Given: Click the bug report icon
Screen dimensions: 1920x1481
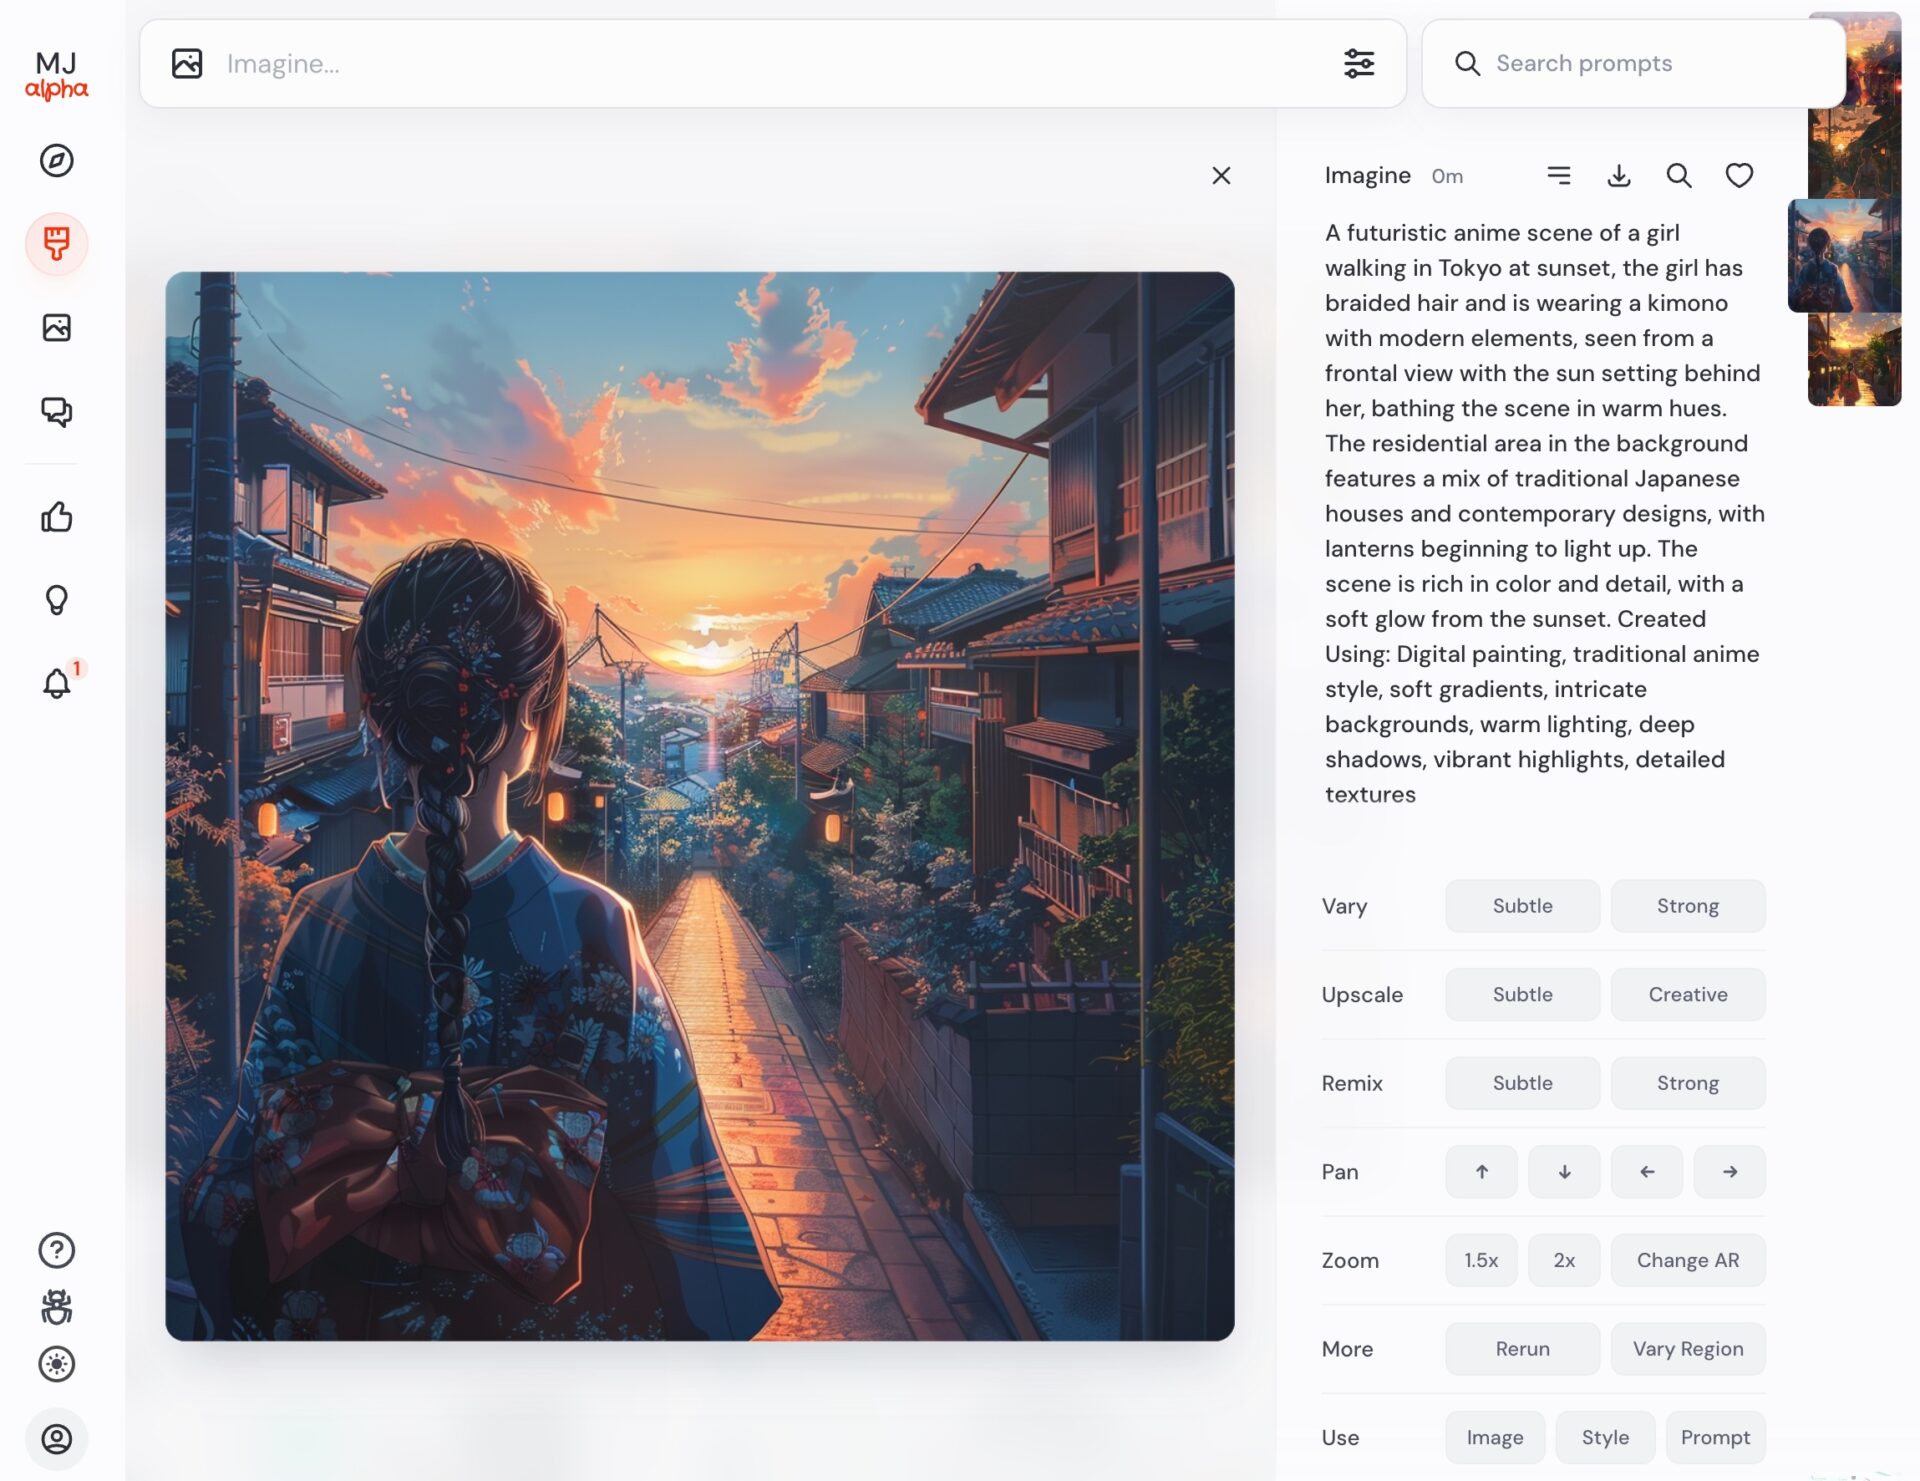Looking at the screenshot, I should 57,1307.
